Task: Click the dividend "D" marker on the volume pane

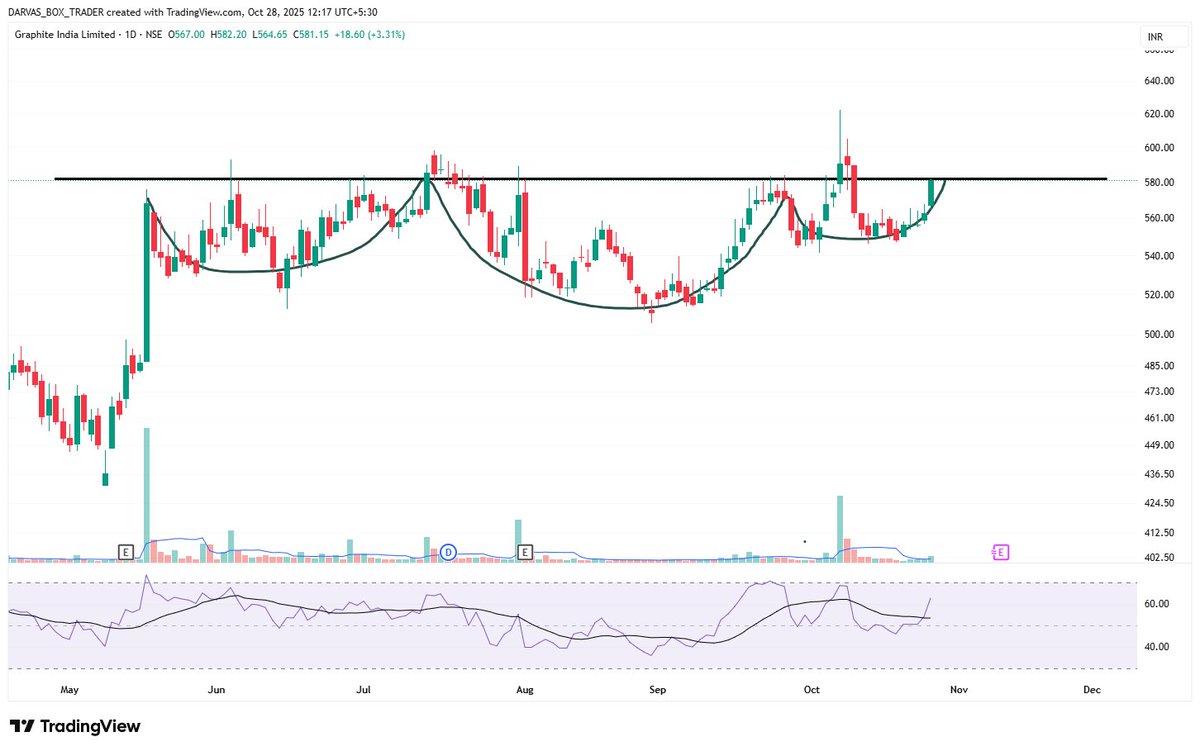Action: point(446,551)
